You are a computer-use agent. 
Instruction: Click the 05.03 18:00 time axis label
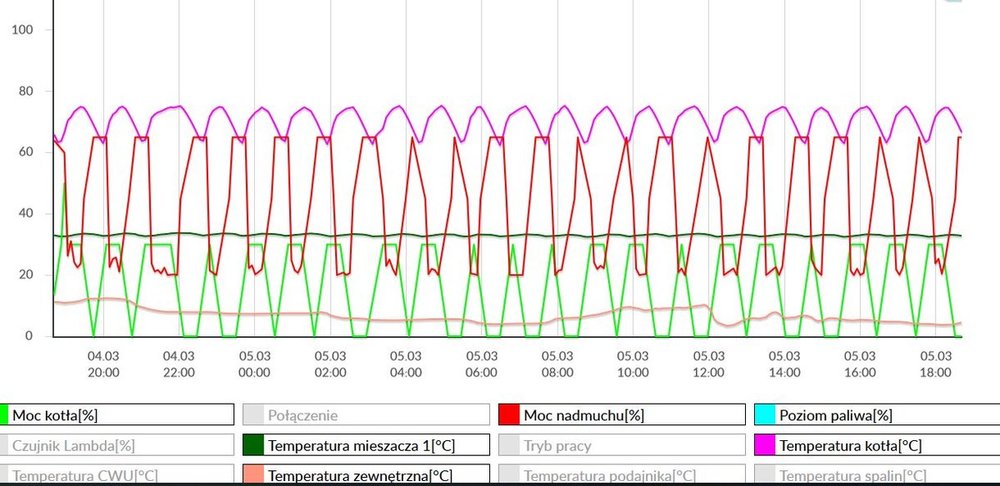pyautogui.click(x=935, y=364)
